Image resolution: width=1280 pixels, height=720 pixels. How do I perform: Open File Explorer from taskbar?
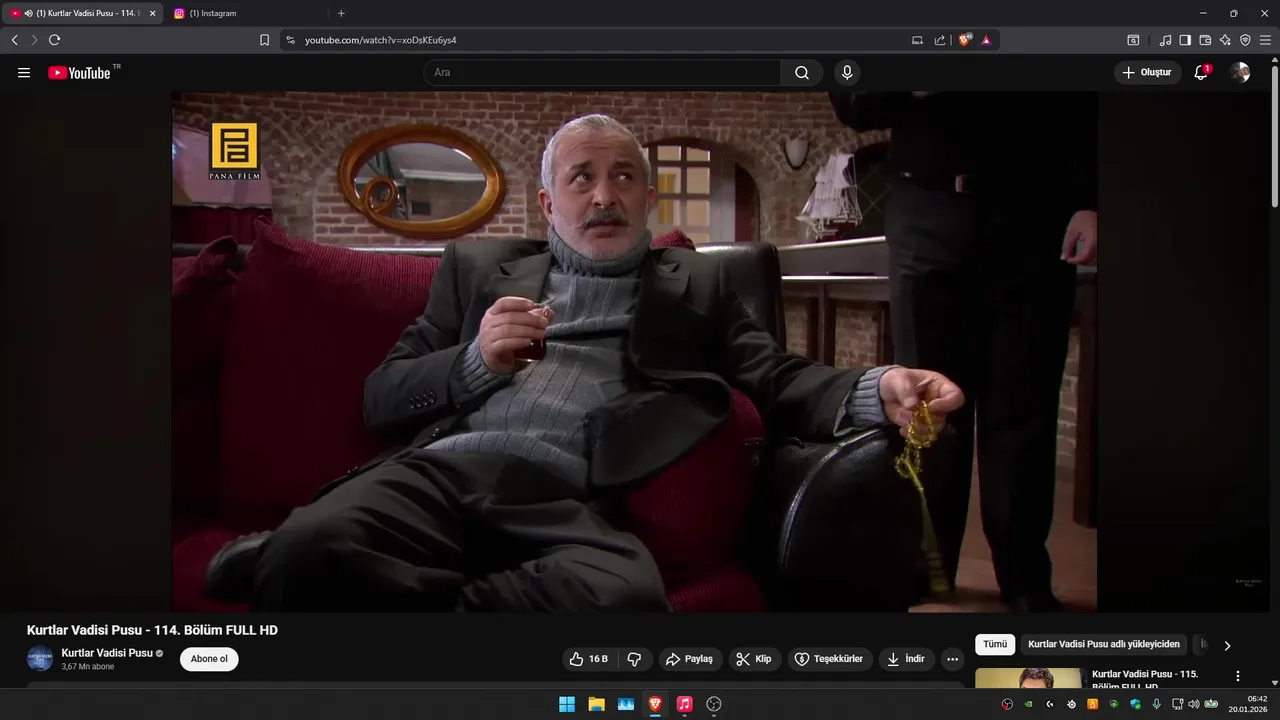point(596,704)
